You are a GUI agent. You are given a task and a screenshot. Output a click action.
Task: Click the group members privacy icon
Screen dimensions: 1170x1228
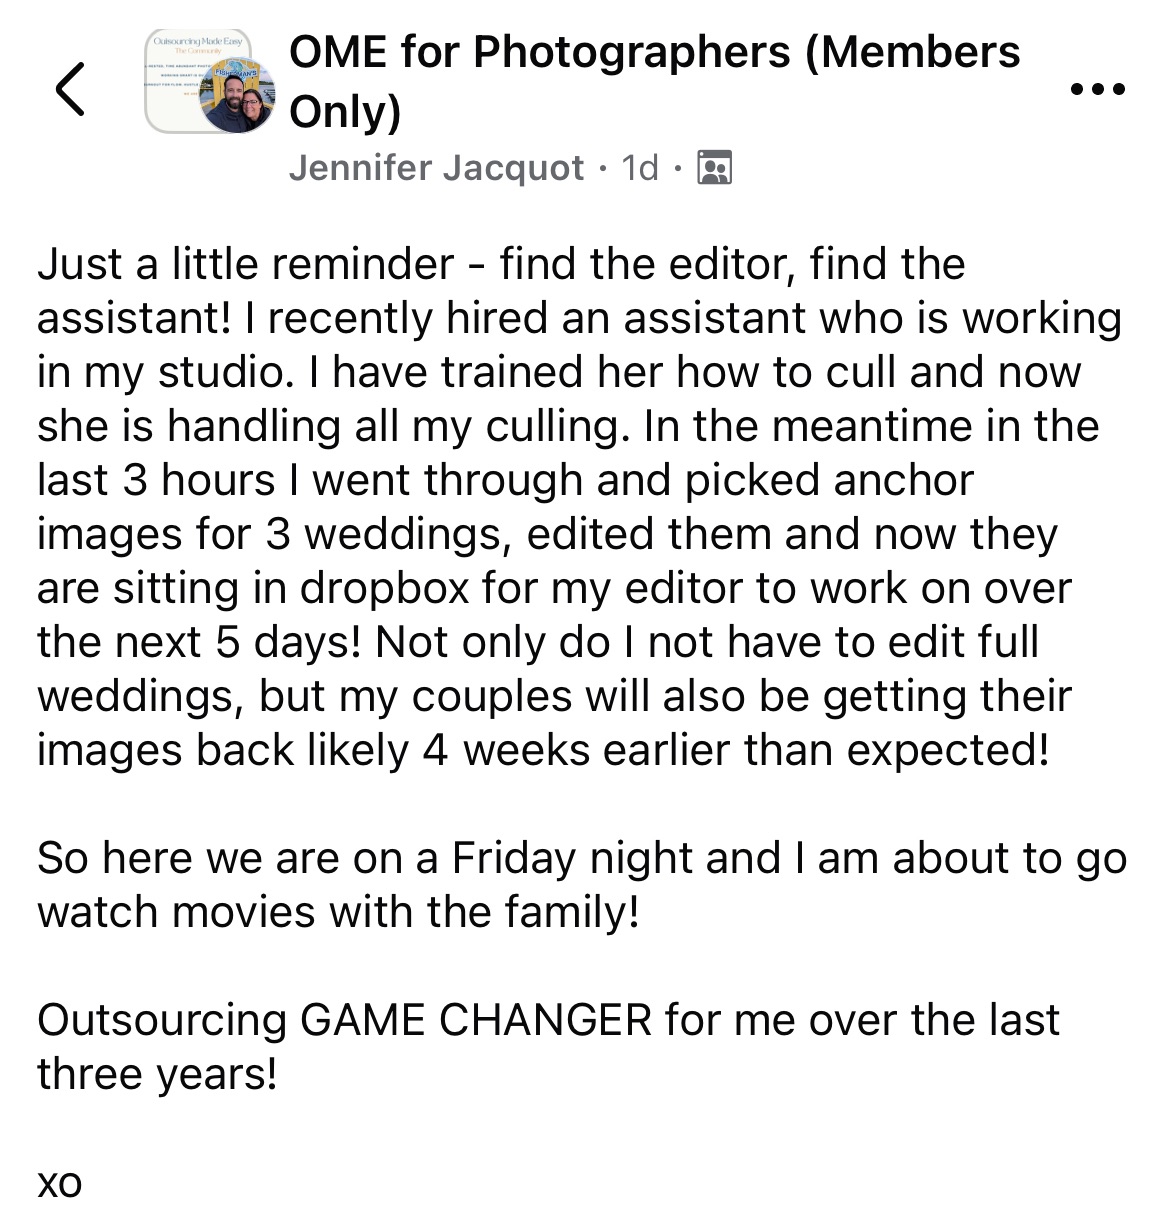point(714,168)
